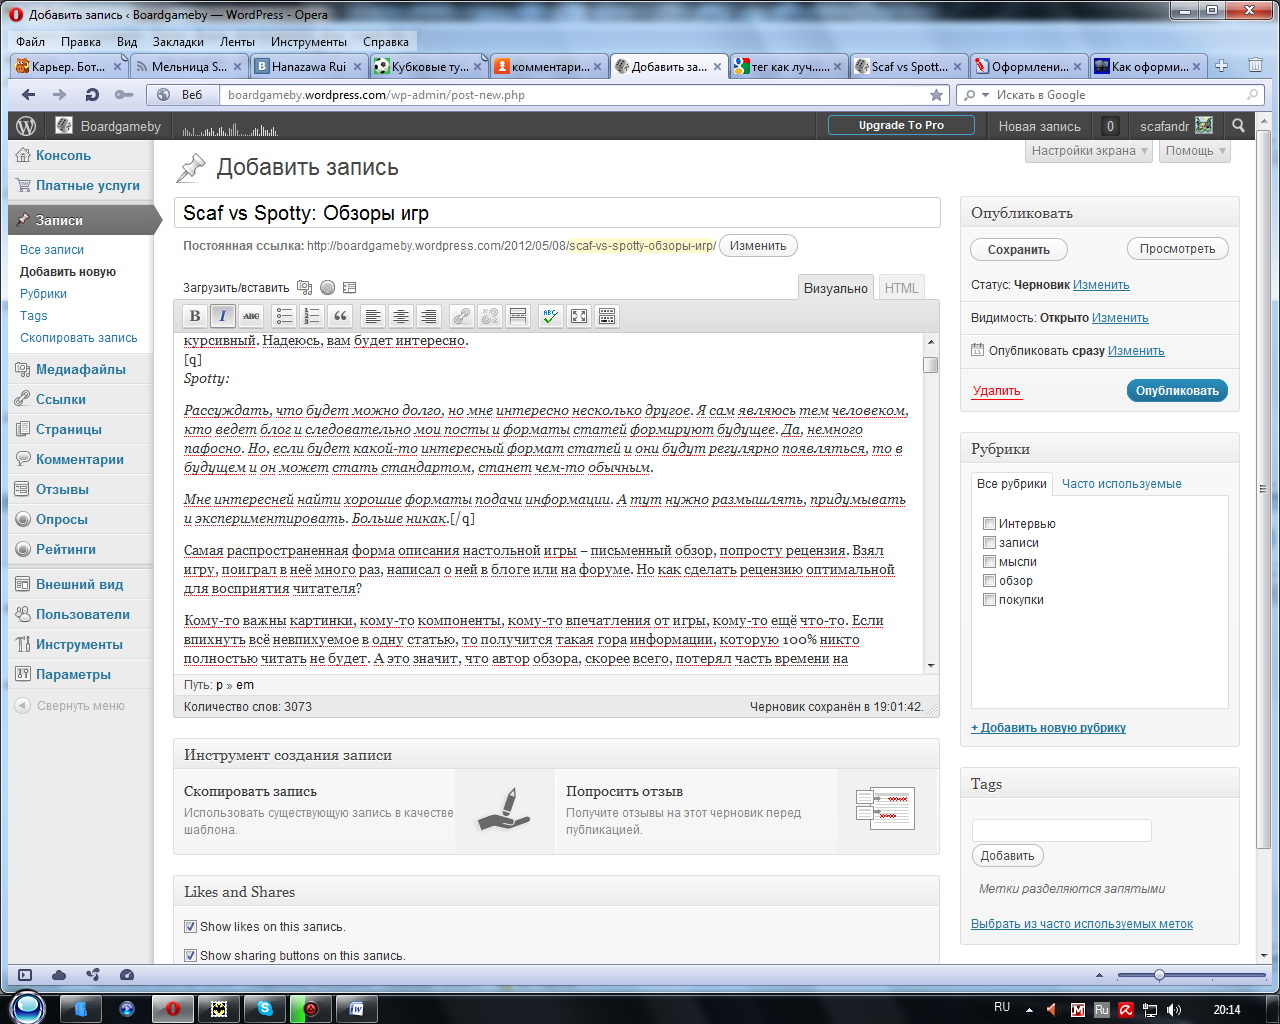The image size is (1280, 1024).
Task: Click the Upgrade To Pro button
Action: [901, 125]
